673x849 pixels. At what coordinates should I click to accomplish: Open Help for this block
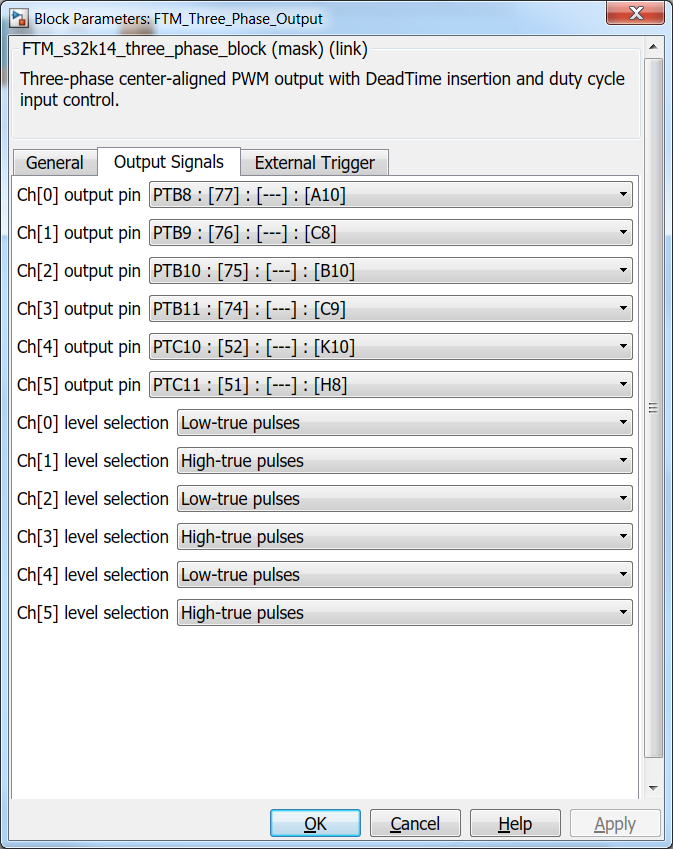tap(515, 822)
